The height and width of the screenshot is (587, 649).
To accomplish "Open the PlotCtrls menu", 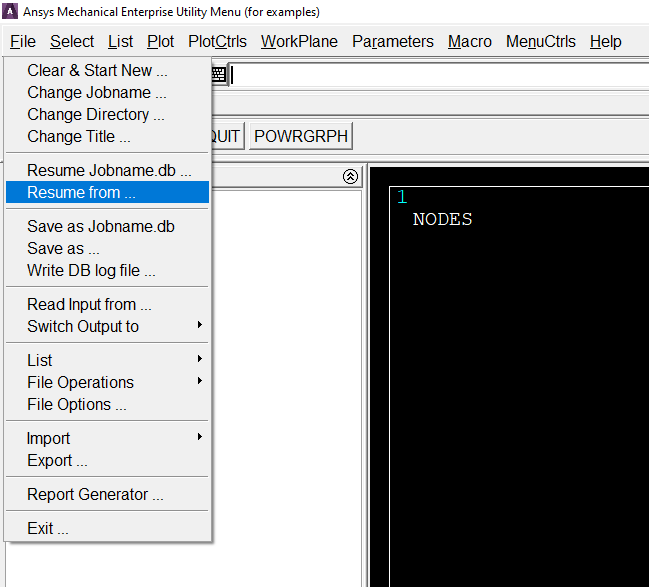I will coord(217,41).
